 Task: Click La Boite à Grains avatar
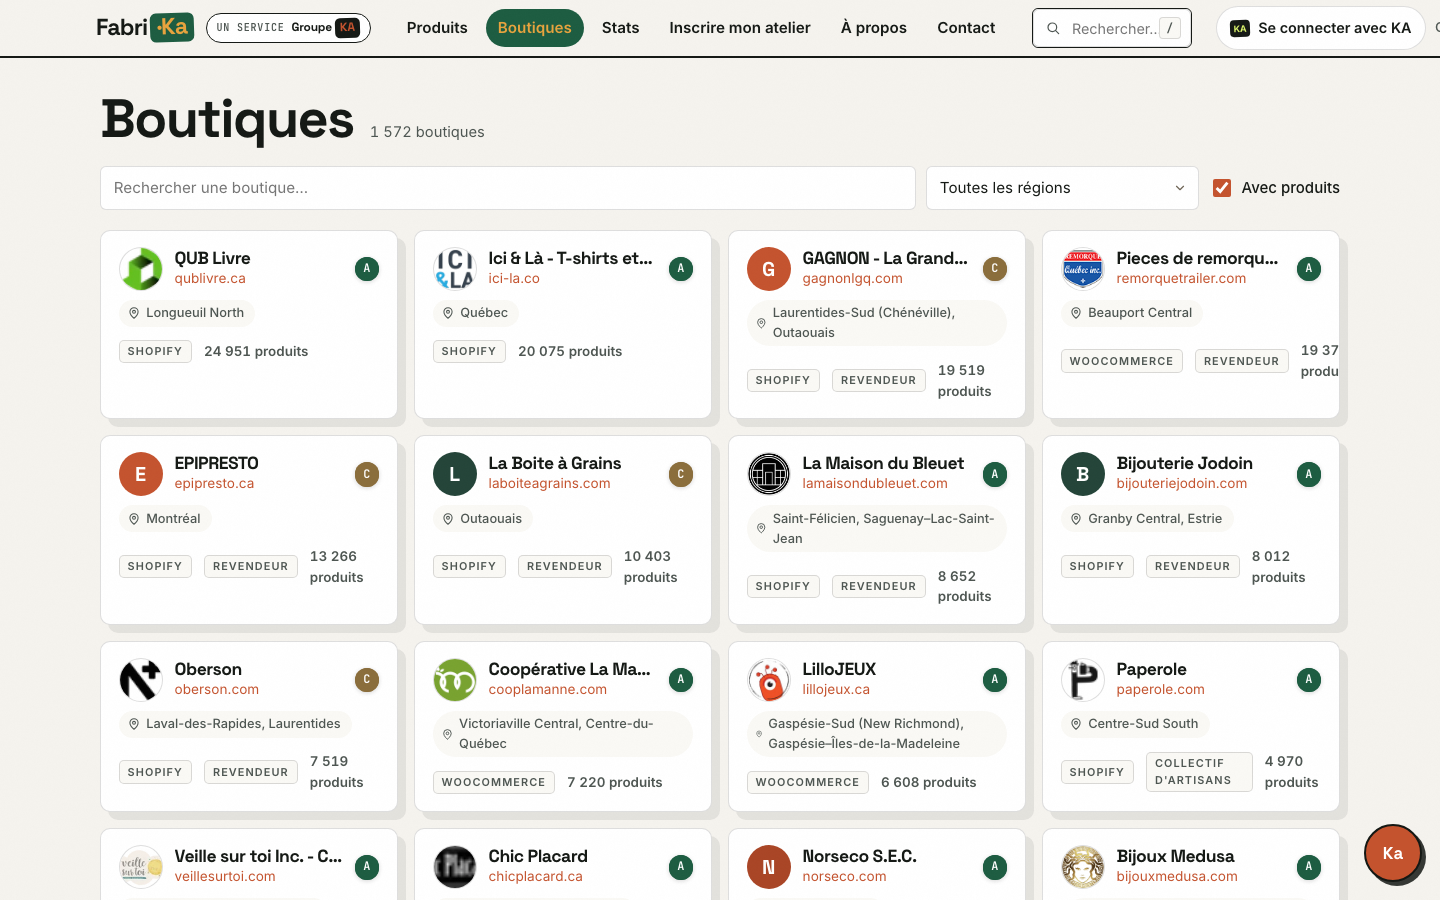455,474
